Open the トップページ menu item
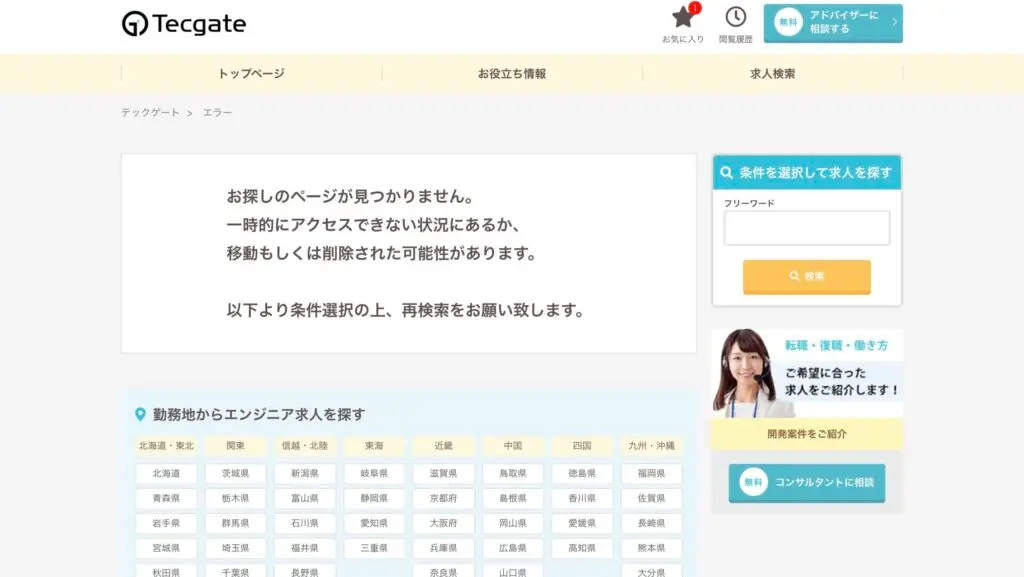The image size is (1024, 577). pos(251,74)
